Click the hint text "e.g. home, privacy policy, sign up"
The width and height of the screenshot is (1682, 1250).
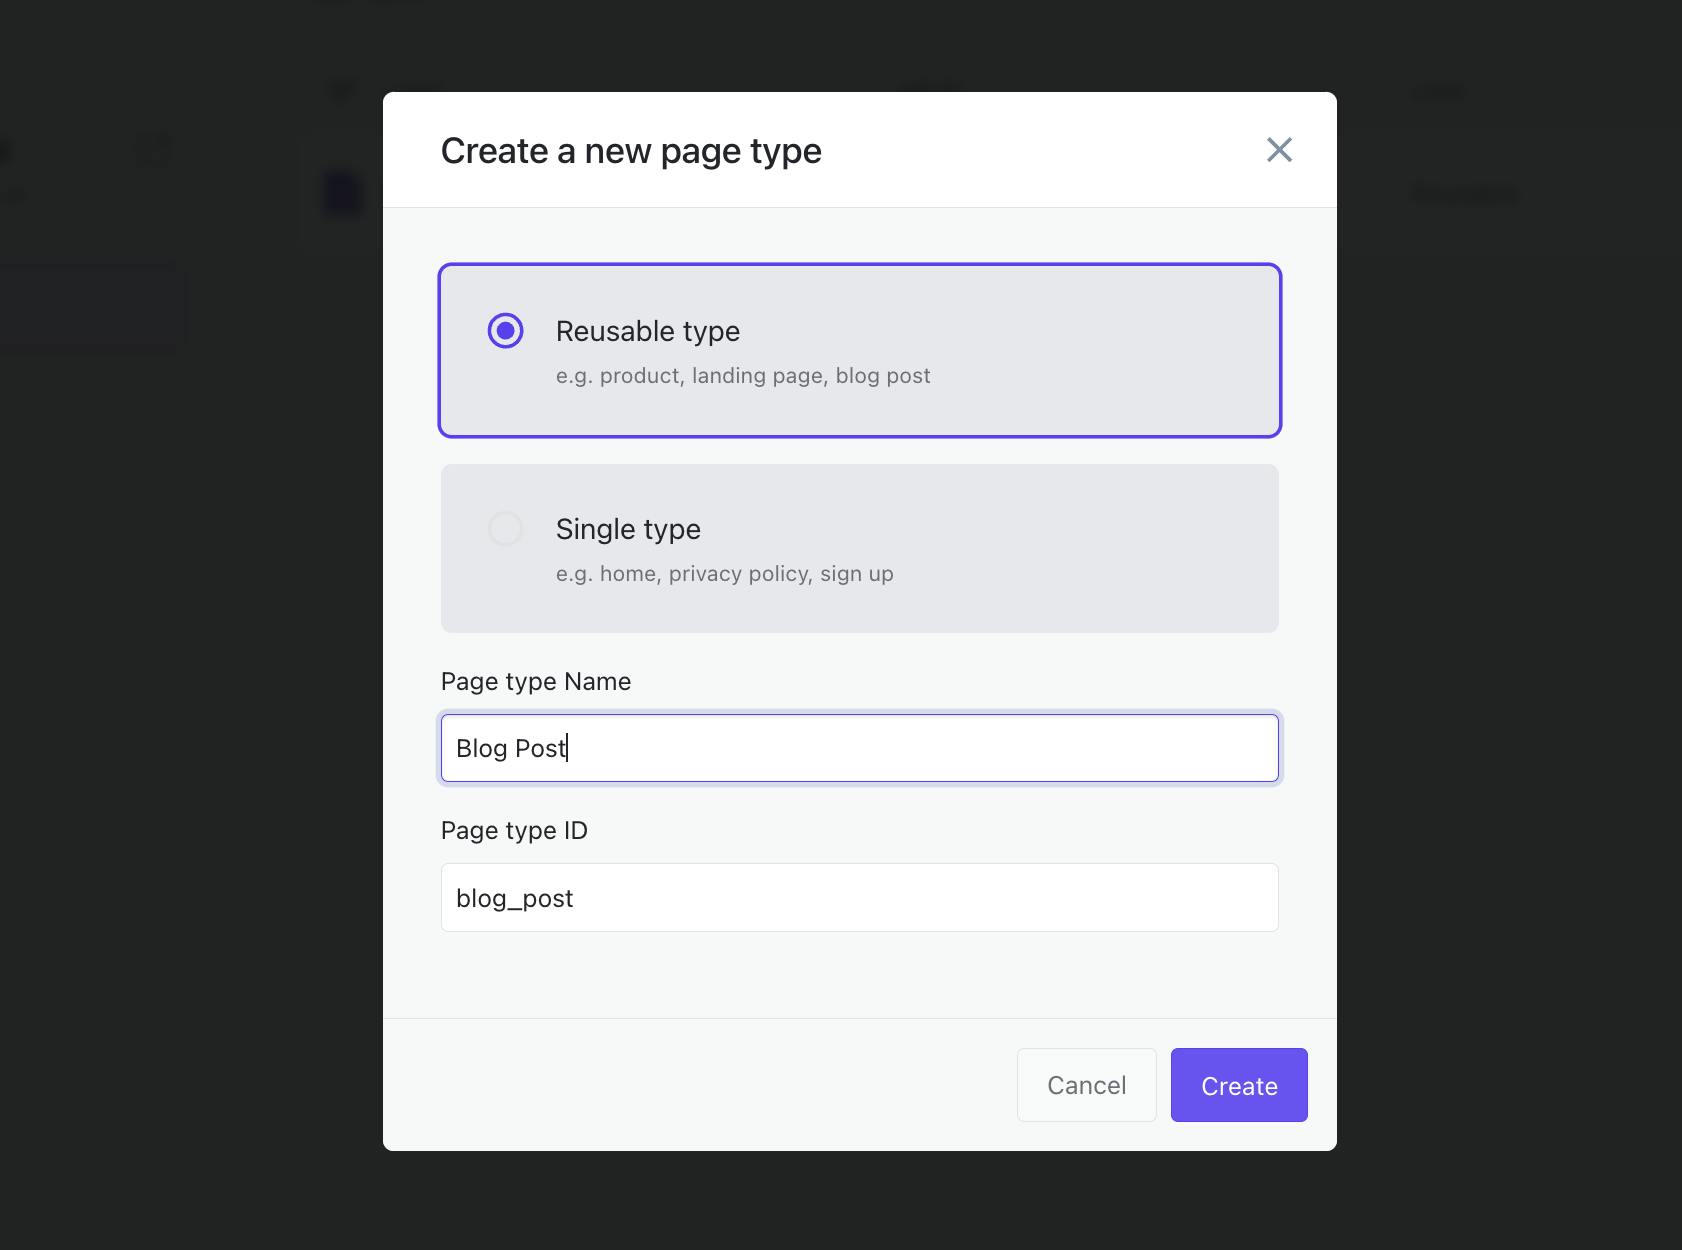(x=725, y=574)
